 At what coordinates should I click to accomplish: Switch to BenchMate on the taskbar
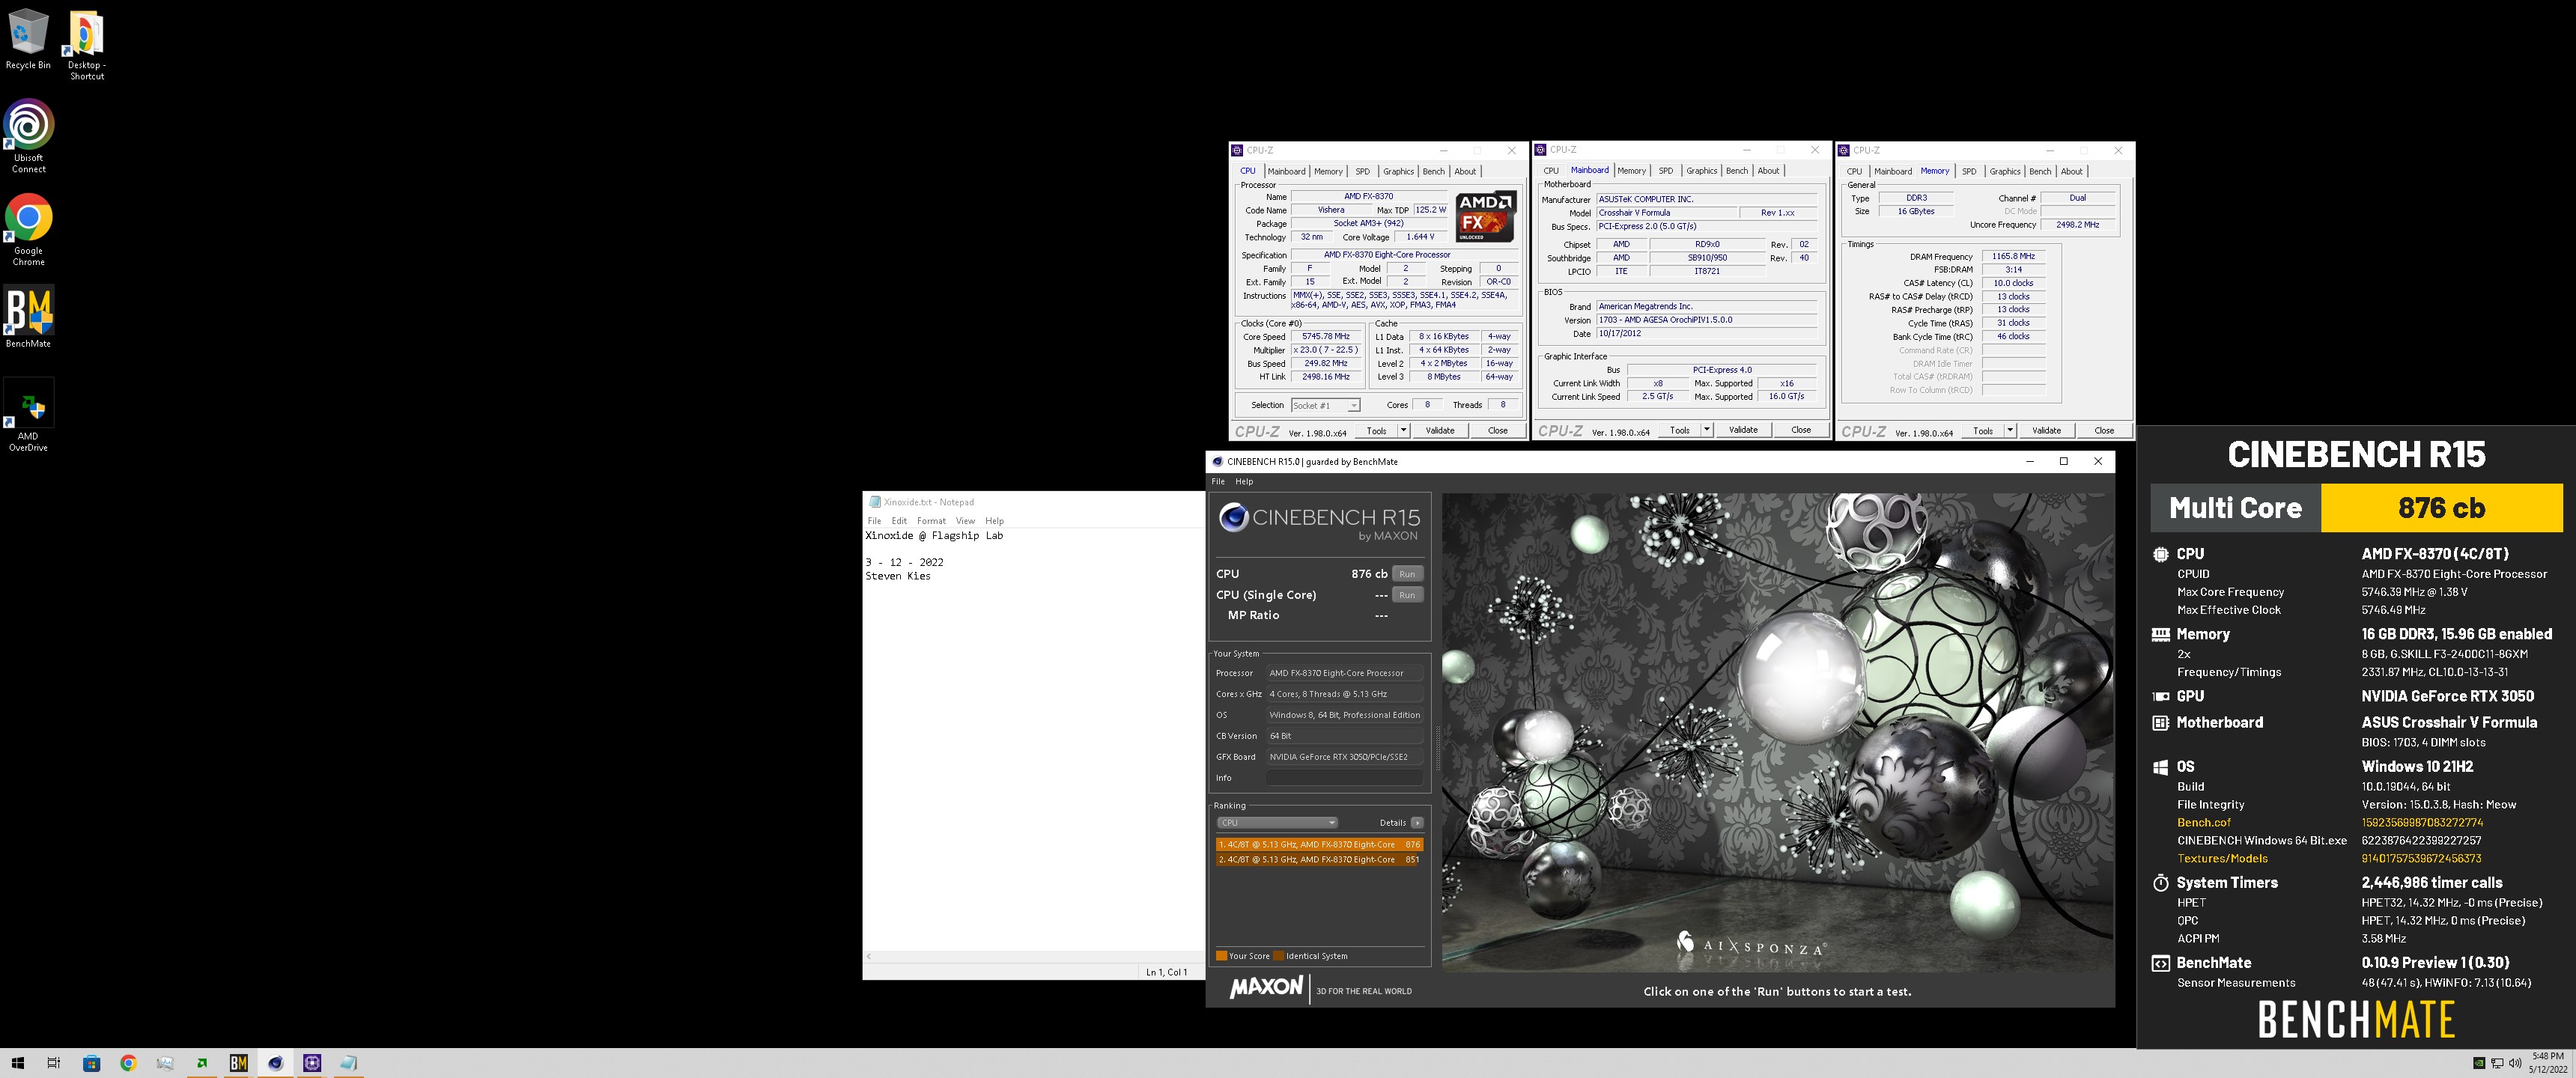click(x=238, y=1063)
